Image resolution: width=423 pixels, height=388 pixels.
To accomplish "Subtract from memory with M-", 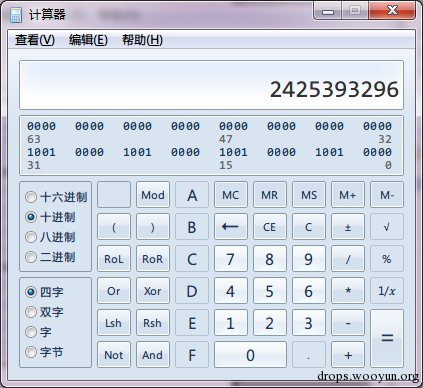I will point(387,195).
